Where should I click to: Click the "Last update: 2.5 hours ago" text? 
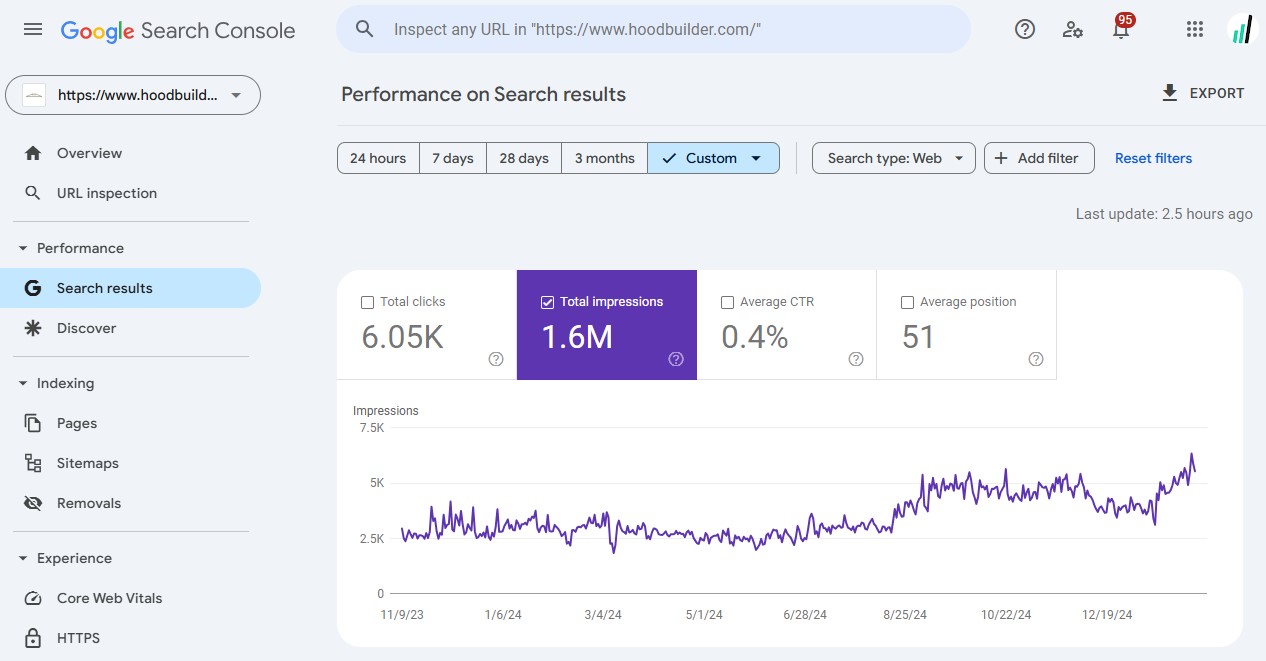click(x=1164, y=214)
